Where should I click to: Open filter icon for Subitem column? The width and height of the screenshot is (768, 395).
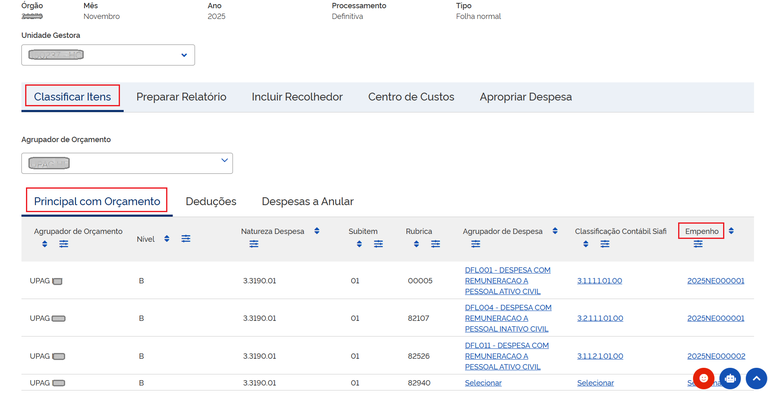(378, 244)
